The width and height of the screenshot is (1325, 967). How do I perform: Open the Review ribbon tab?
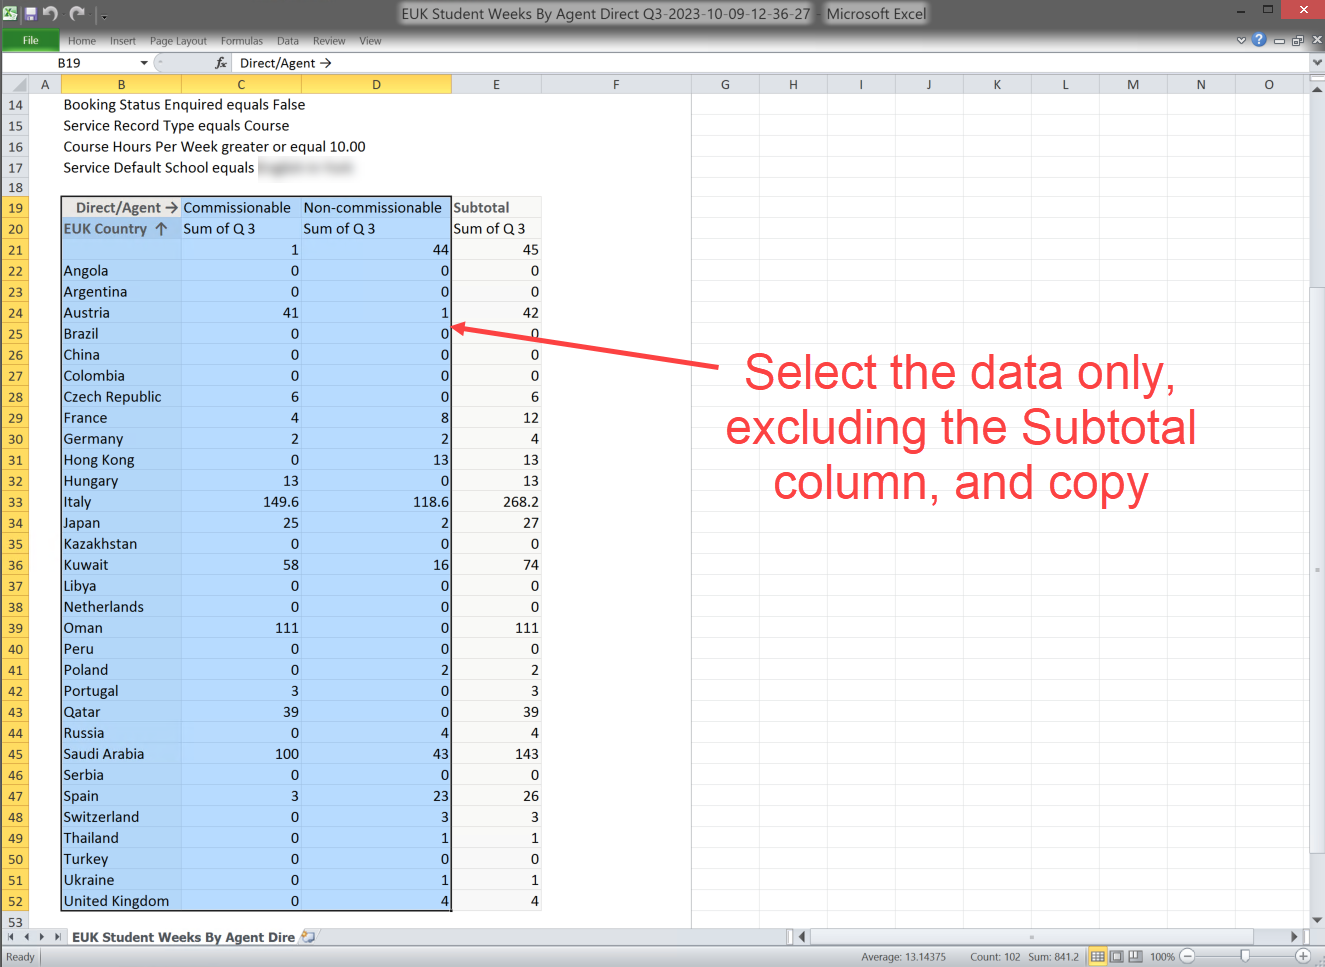[x=329, y=41]
